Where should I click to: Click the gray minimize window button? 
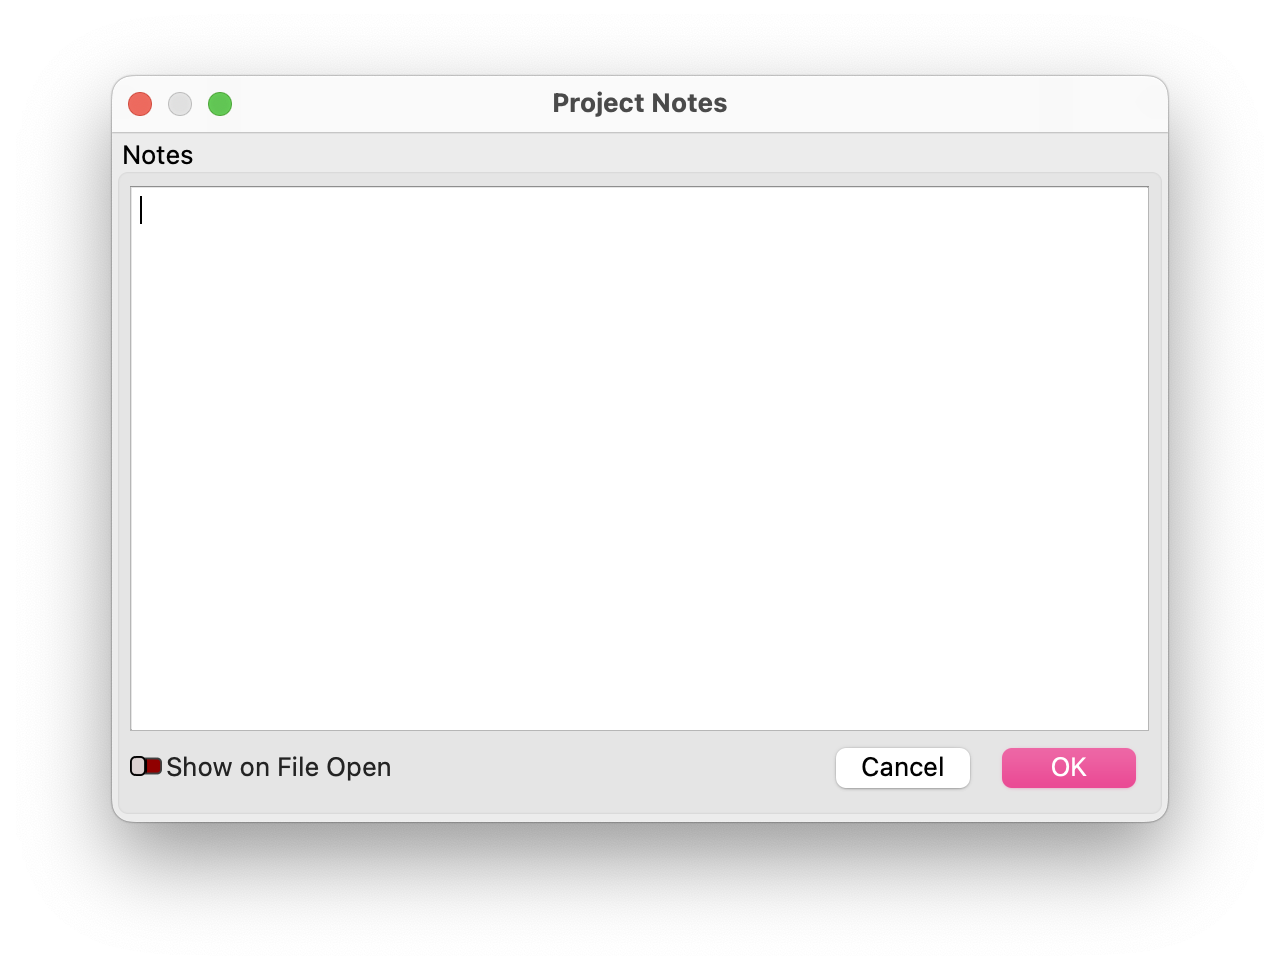[x=180, y=104]
